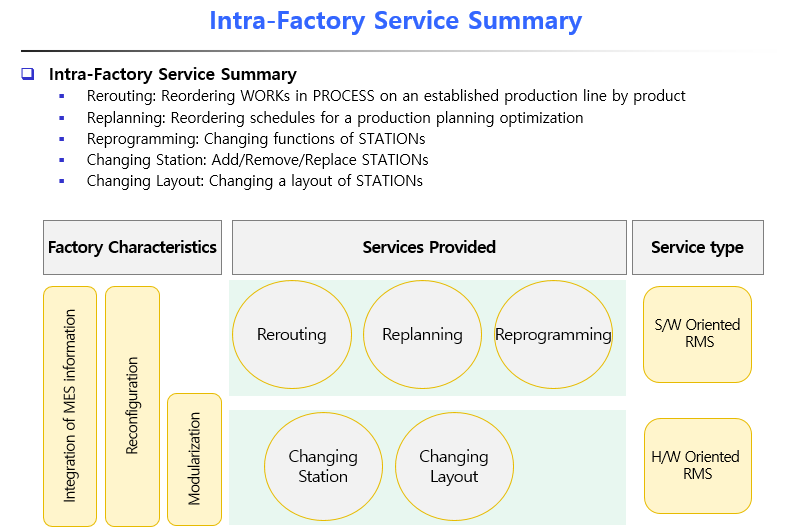Click the Intra-Factory Service Summary slide title
The height and width of the screenshot is (531, 805).
pos(395,21)
